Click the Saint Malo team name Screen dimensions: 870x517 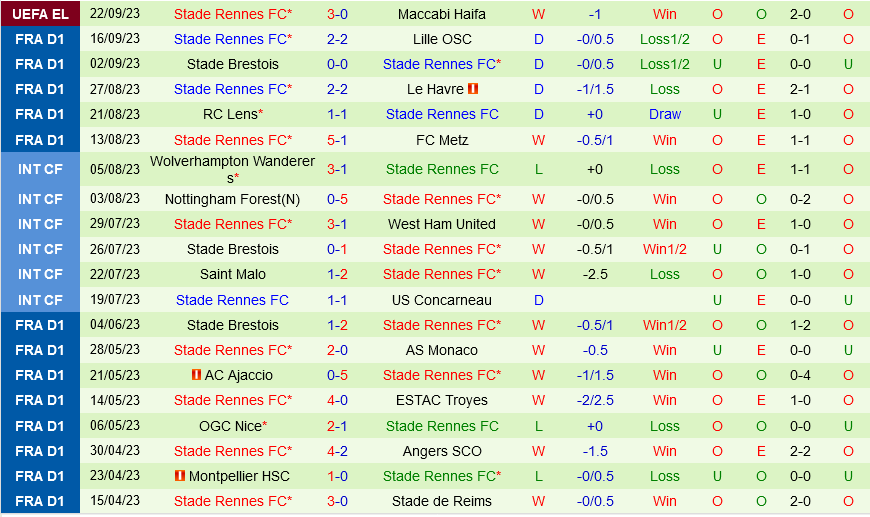pyautogui.click(x=232, y=274)
